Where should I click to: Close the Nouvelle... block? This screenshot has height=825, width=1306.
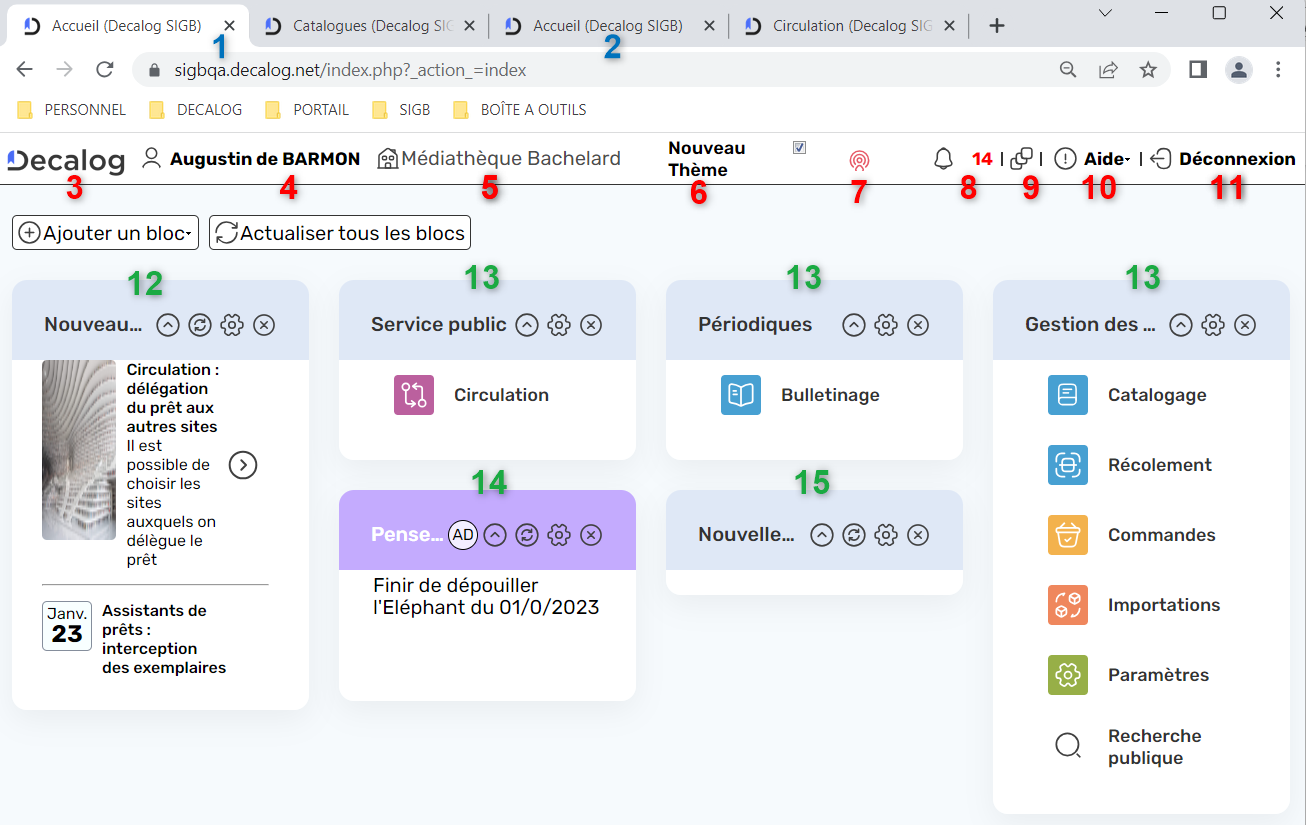click(x=918, y=535)
